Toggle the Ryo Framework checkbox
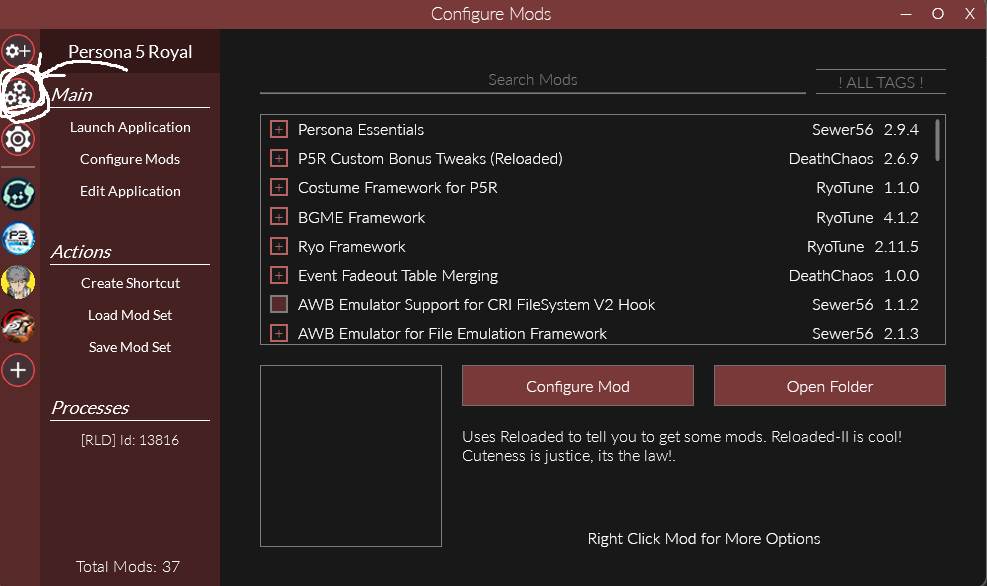Screen dimensions: 987x586 279,246
